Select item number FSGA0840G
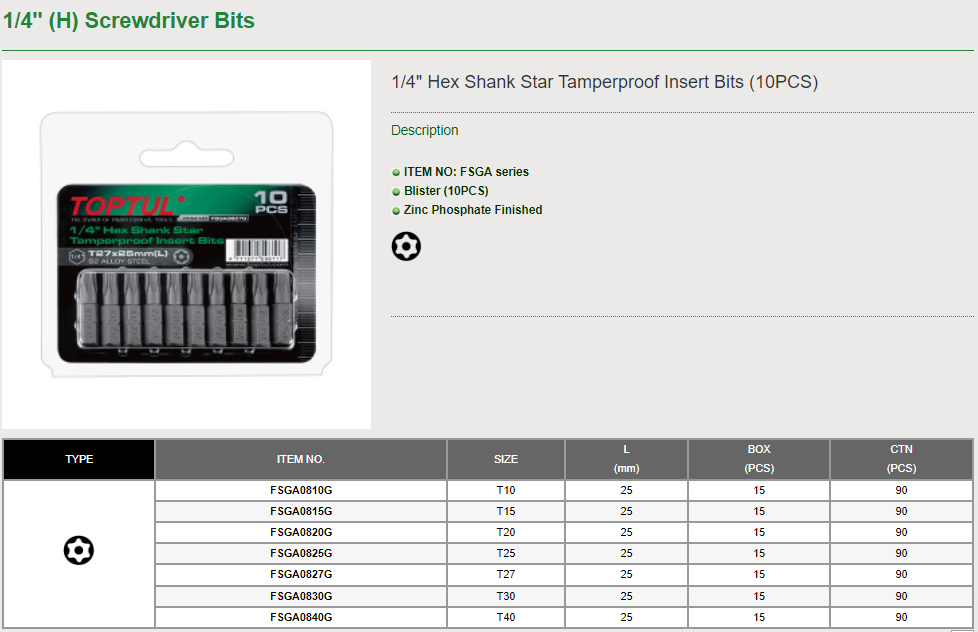The image size is (978, 632). (301, 617)
